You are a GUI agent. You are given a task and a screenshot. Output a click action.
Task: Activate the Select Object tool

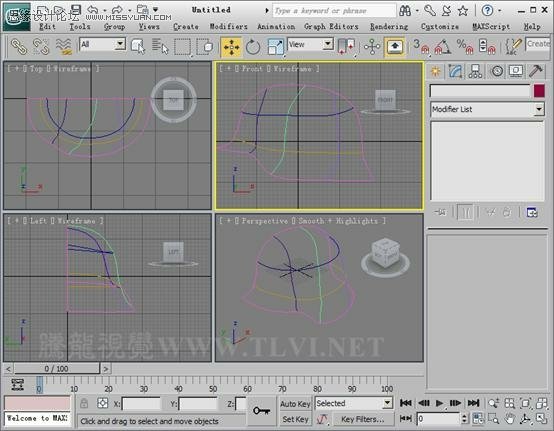(138, 46)
